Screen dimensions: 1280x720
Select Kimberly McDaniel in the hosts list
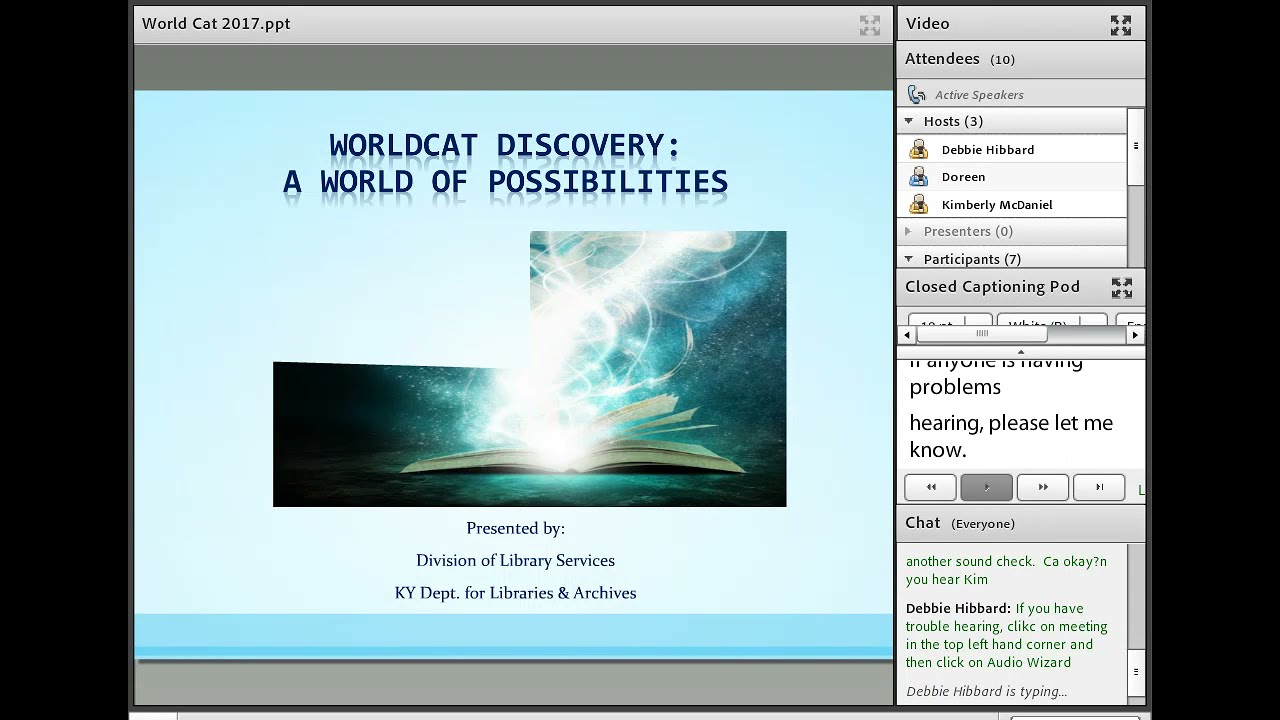pyautogui.click(x=1013, y=205)
